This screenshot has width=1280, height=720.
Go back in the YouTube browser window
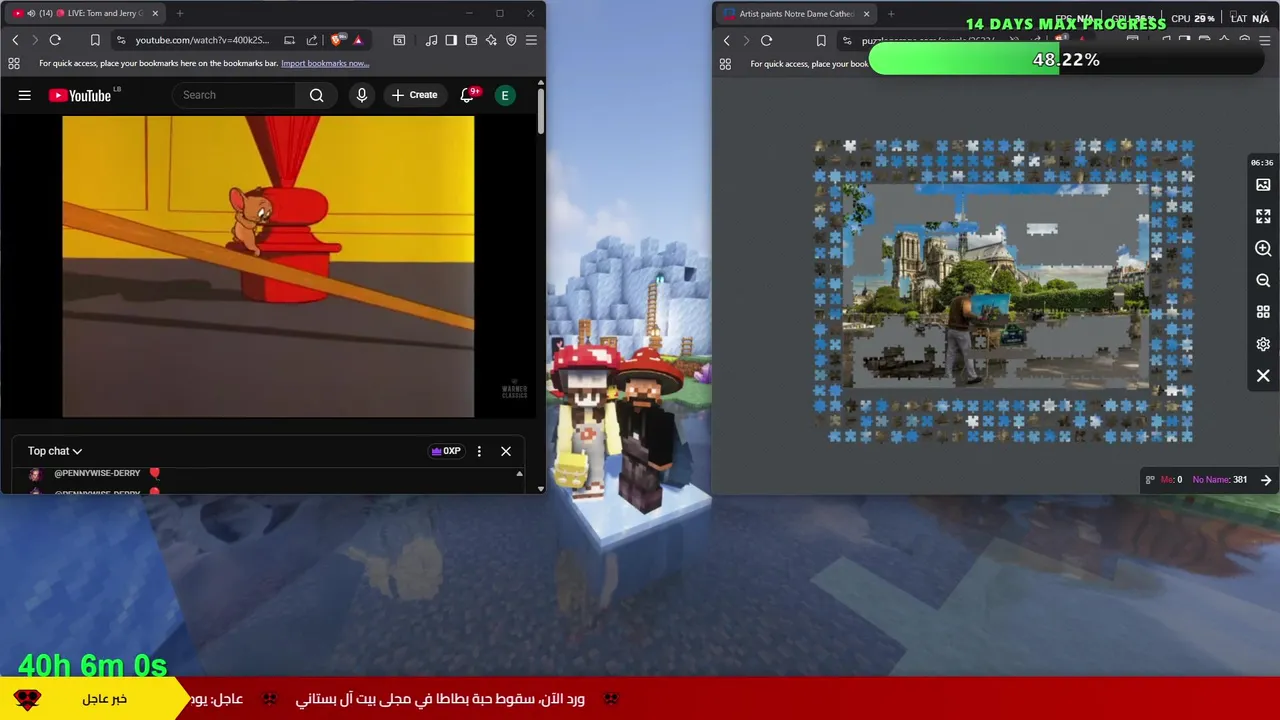click(15, 40)
